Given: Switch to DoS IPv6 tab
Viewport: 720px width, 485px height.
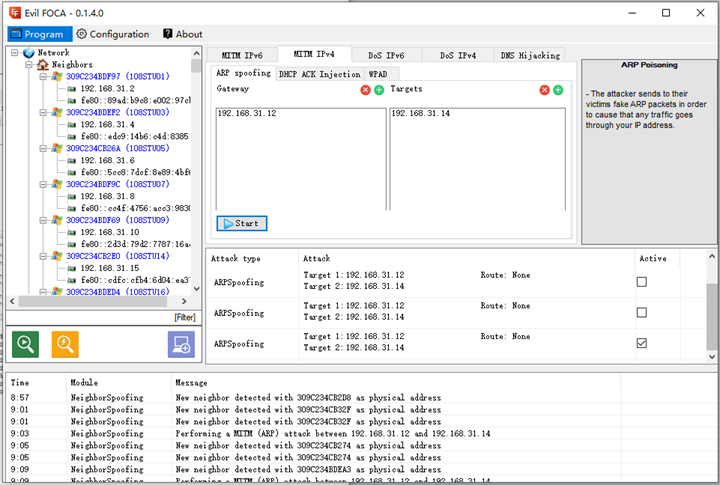Looking at the screenshot, I should [x=386, y=55].
